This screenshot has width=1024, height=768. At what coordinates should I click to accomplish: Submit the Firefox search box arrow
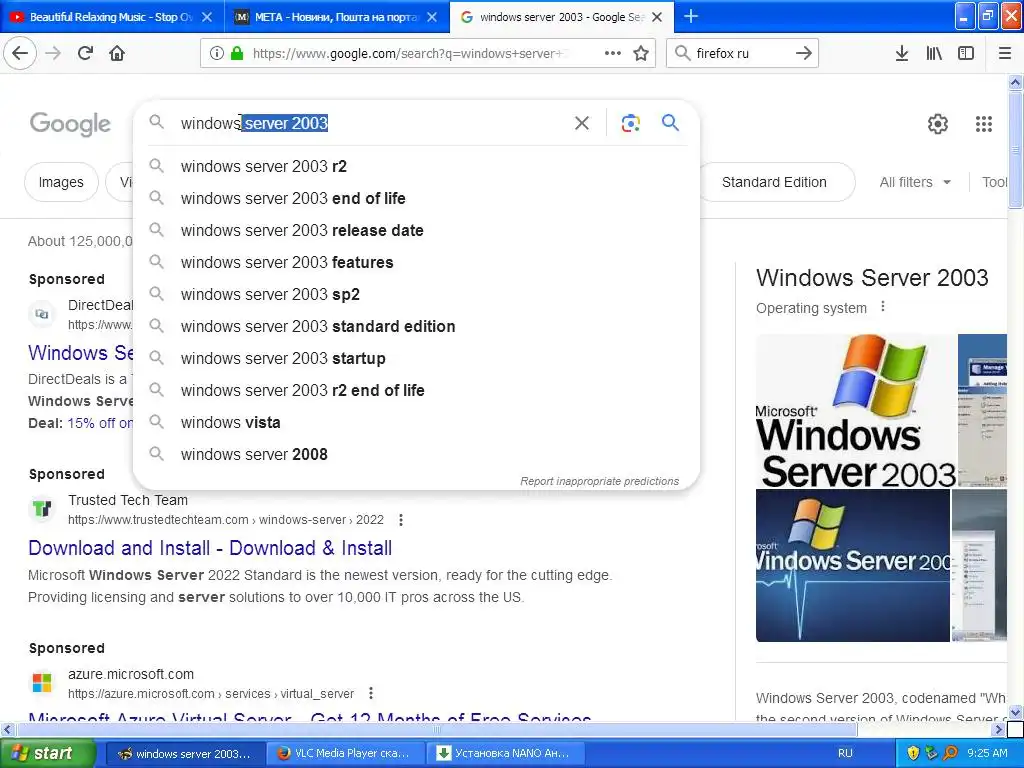coord(804,53)
